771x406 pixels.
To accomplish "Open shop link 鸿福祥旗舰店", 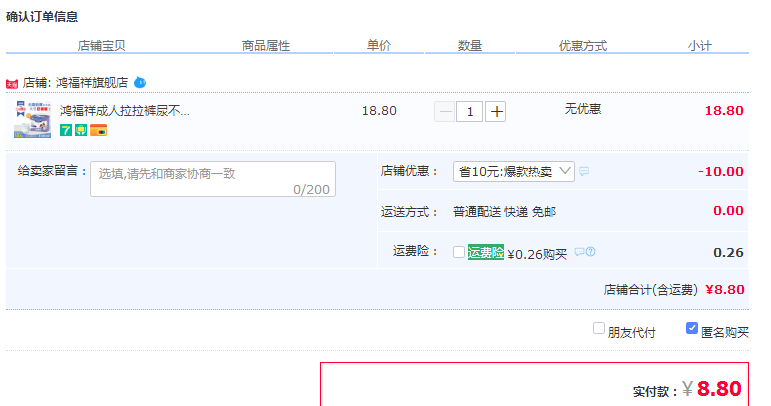I will click(x=92, y=83).
